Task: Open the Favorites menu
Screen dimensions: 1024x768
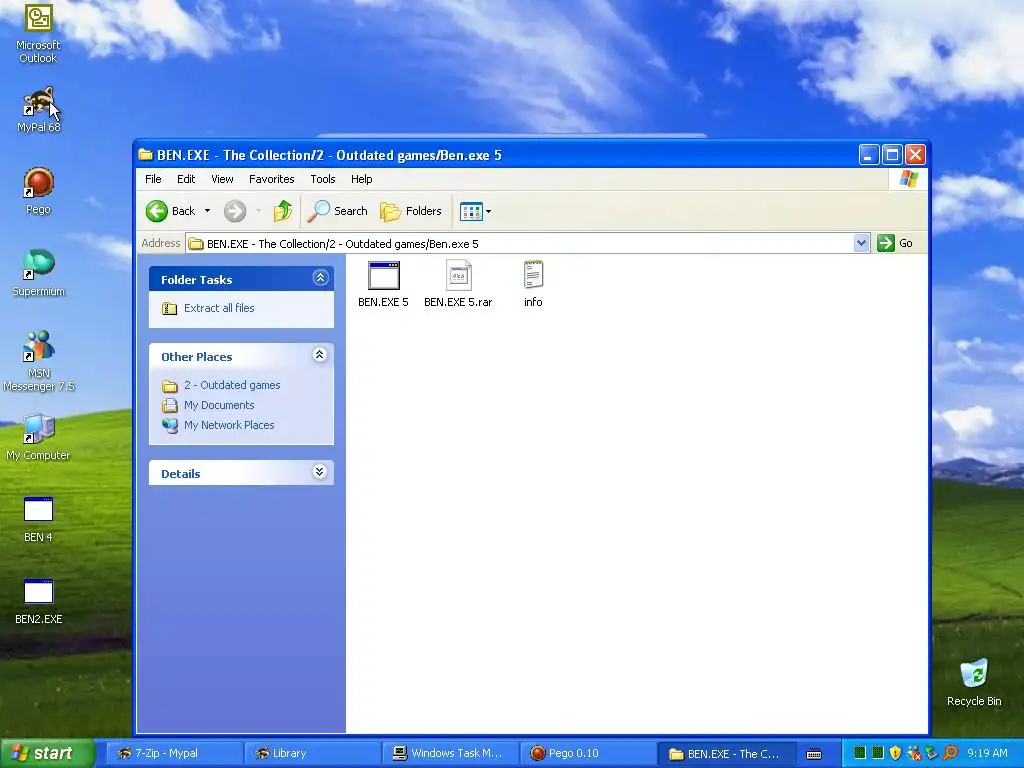Action: point(272,179)
